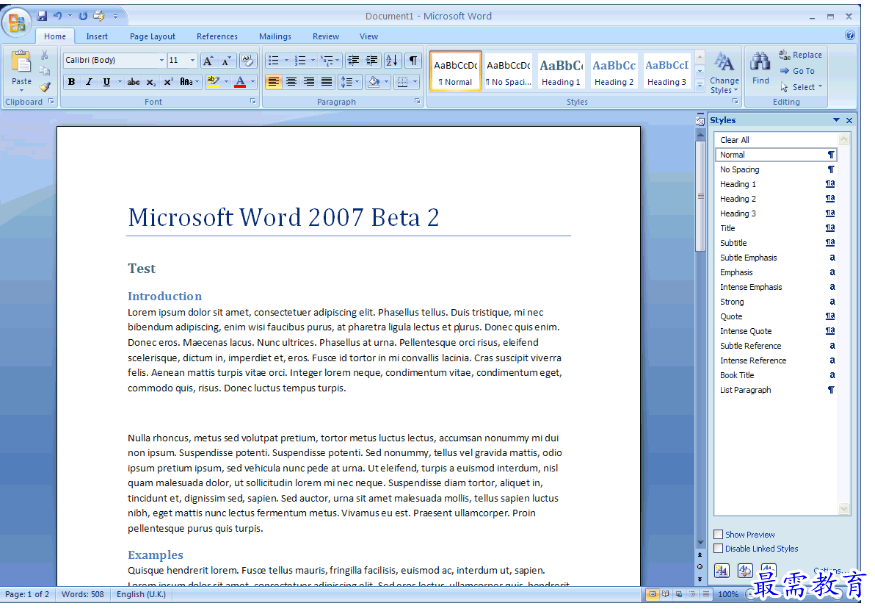Expand Styles gallery more arrow
Image resolution: width=875 pixels, height=616 pixels.
pos(700,85)
